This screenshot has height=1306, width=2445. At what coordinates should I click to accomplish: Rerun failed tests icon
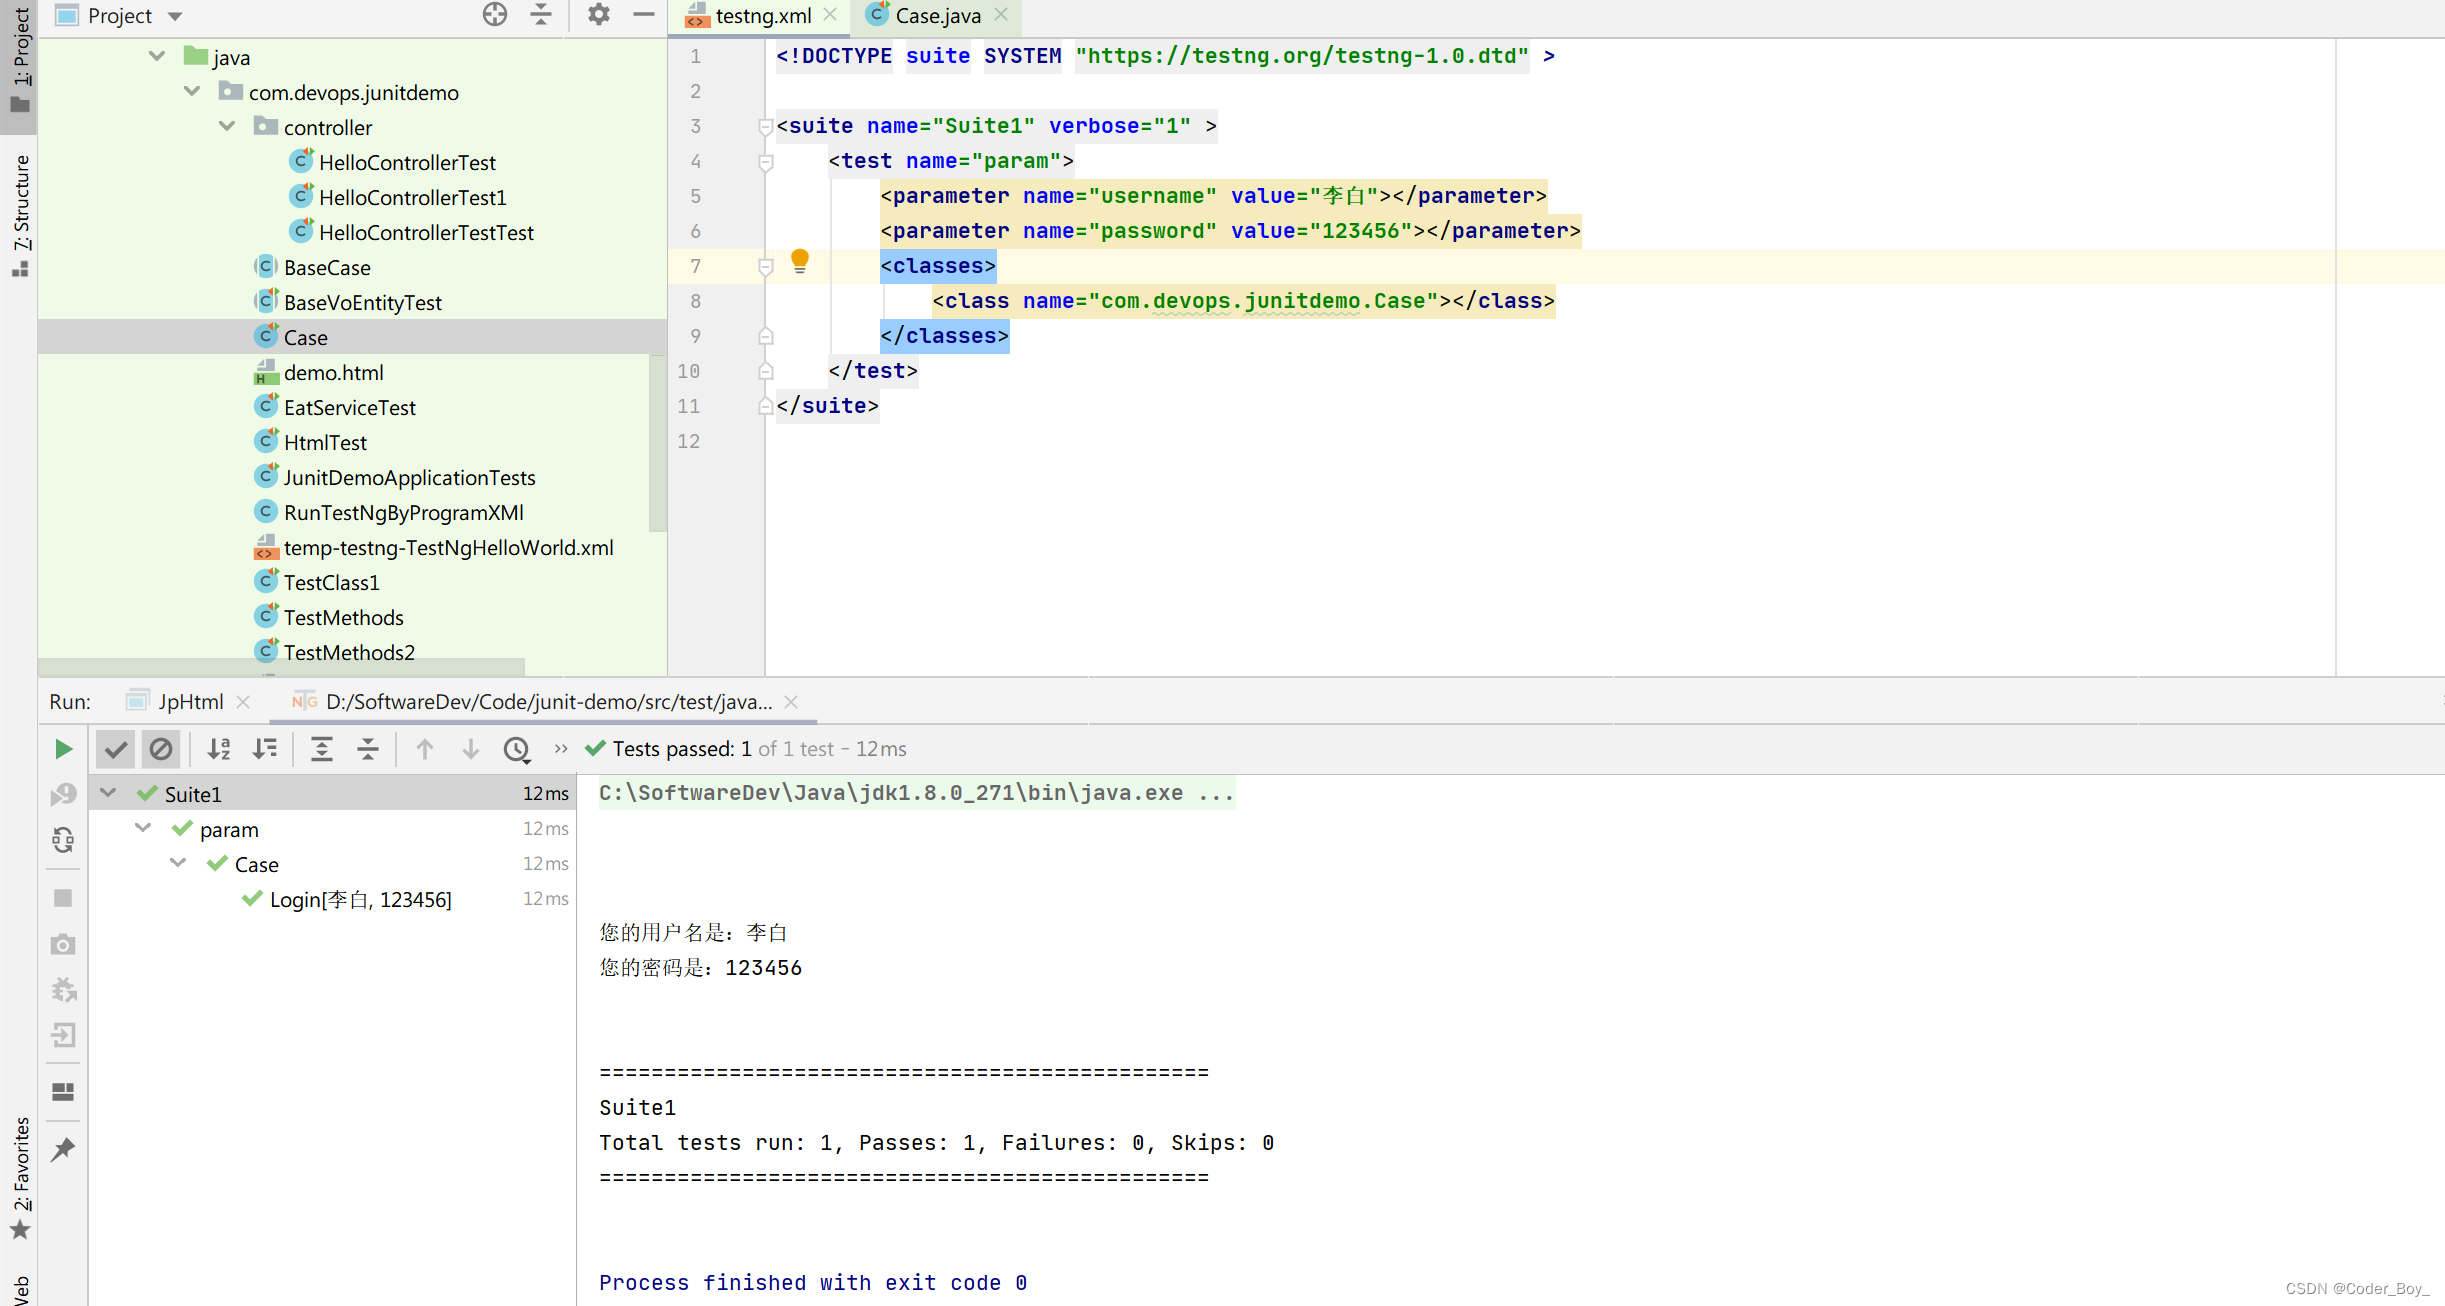(63, 794)
